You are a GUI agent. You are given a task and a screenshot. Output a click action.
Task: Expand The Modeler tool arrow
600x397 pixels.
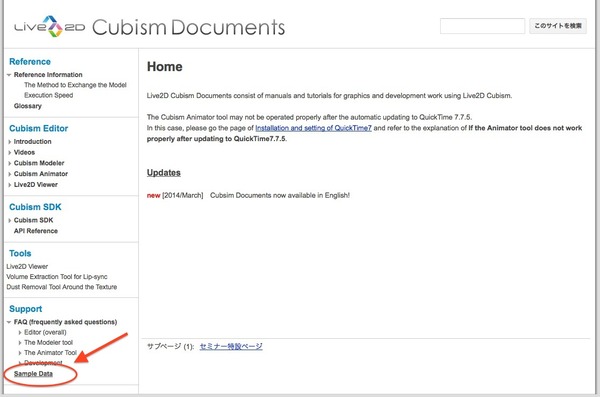click(20, 343)
